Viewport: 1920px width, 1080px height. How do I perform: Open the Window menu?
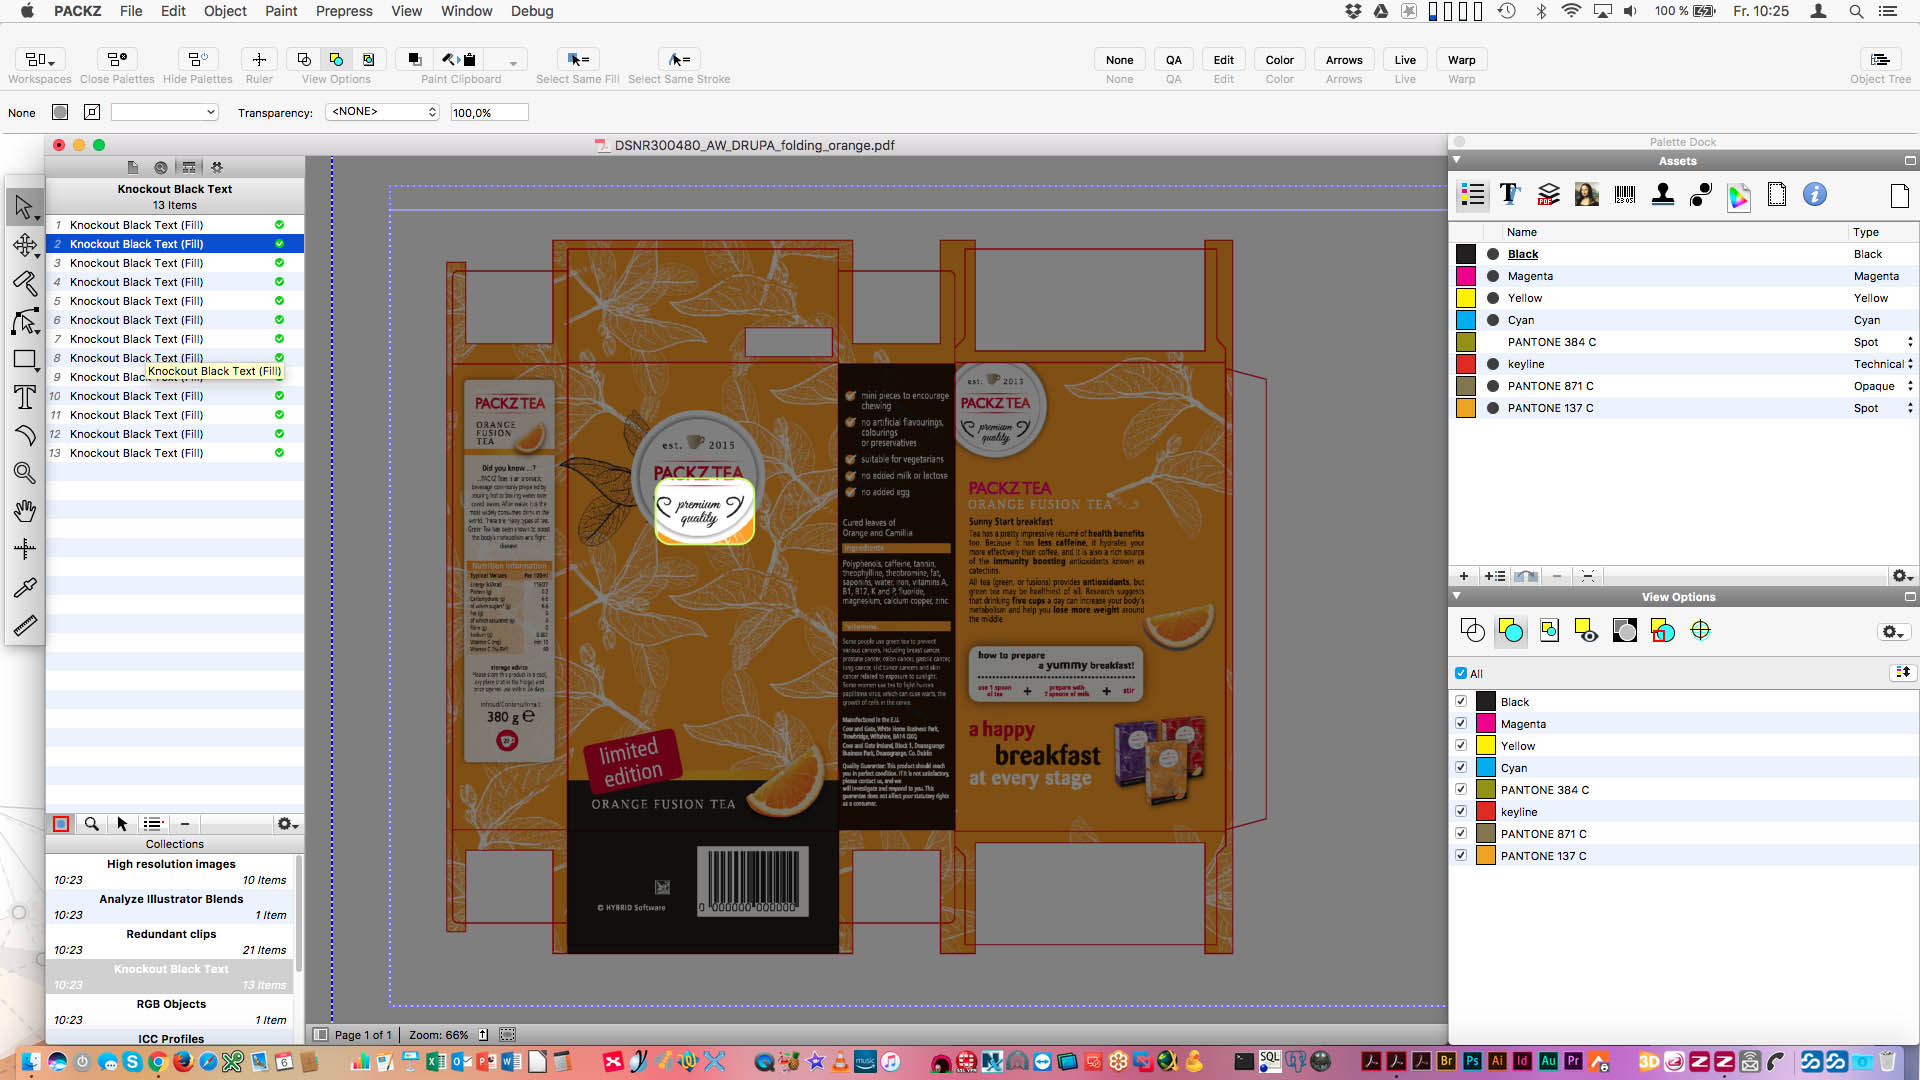(467, 11)
